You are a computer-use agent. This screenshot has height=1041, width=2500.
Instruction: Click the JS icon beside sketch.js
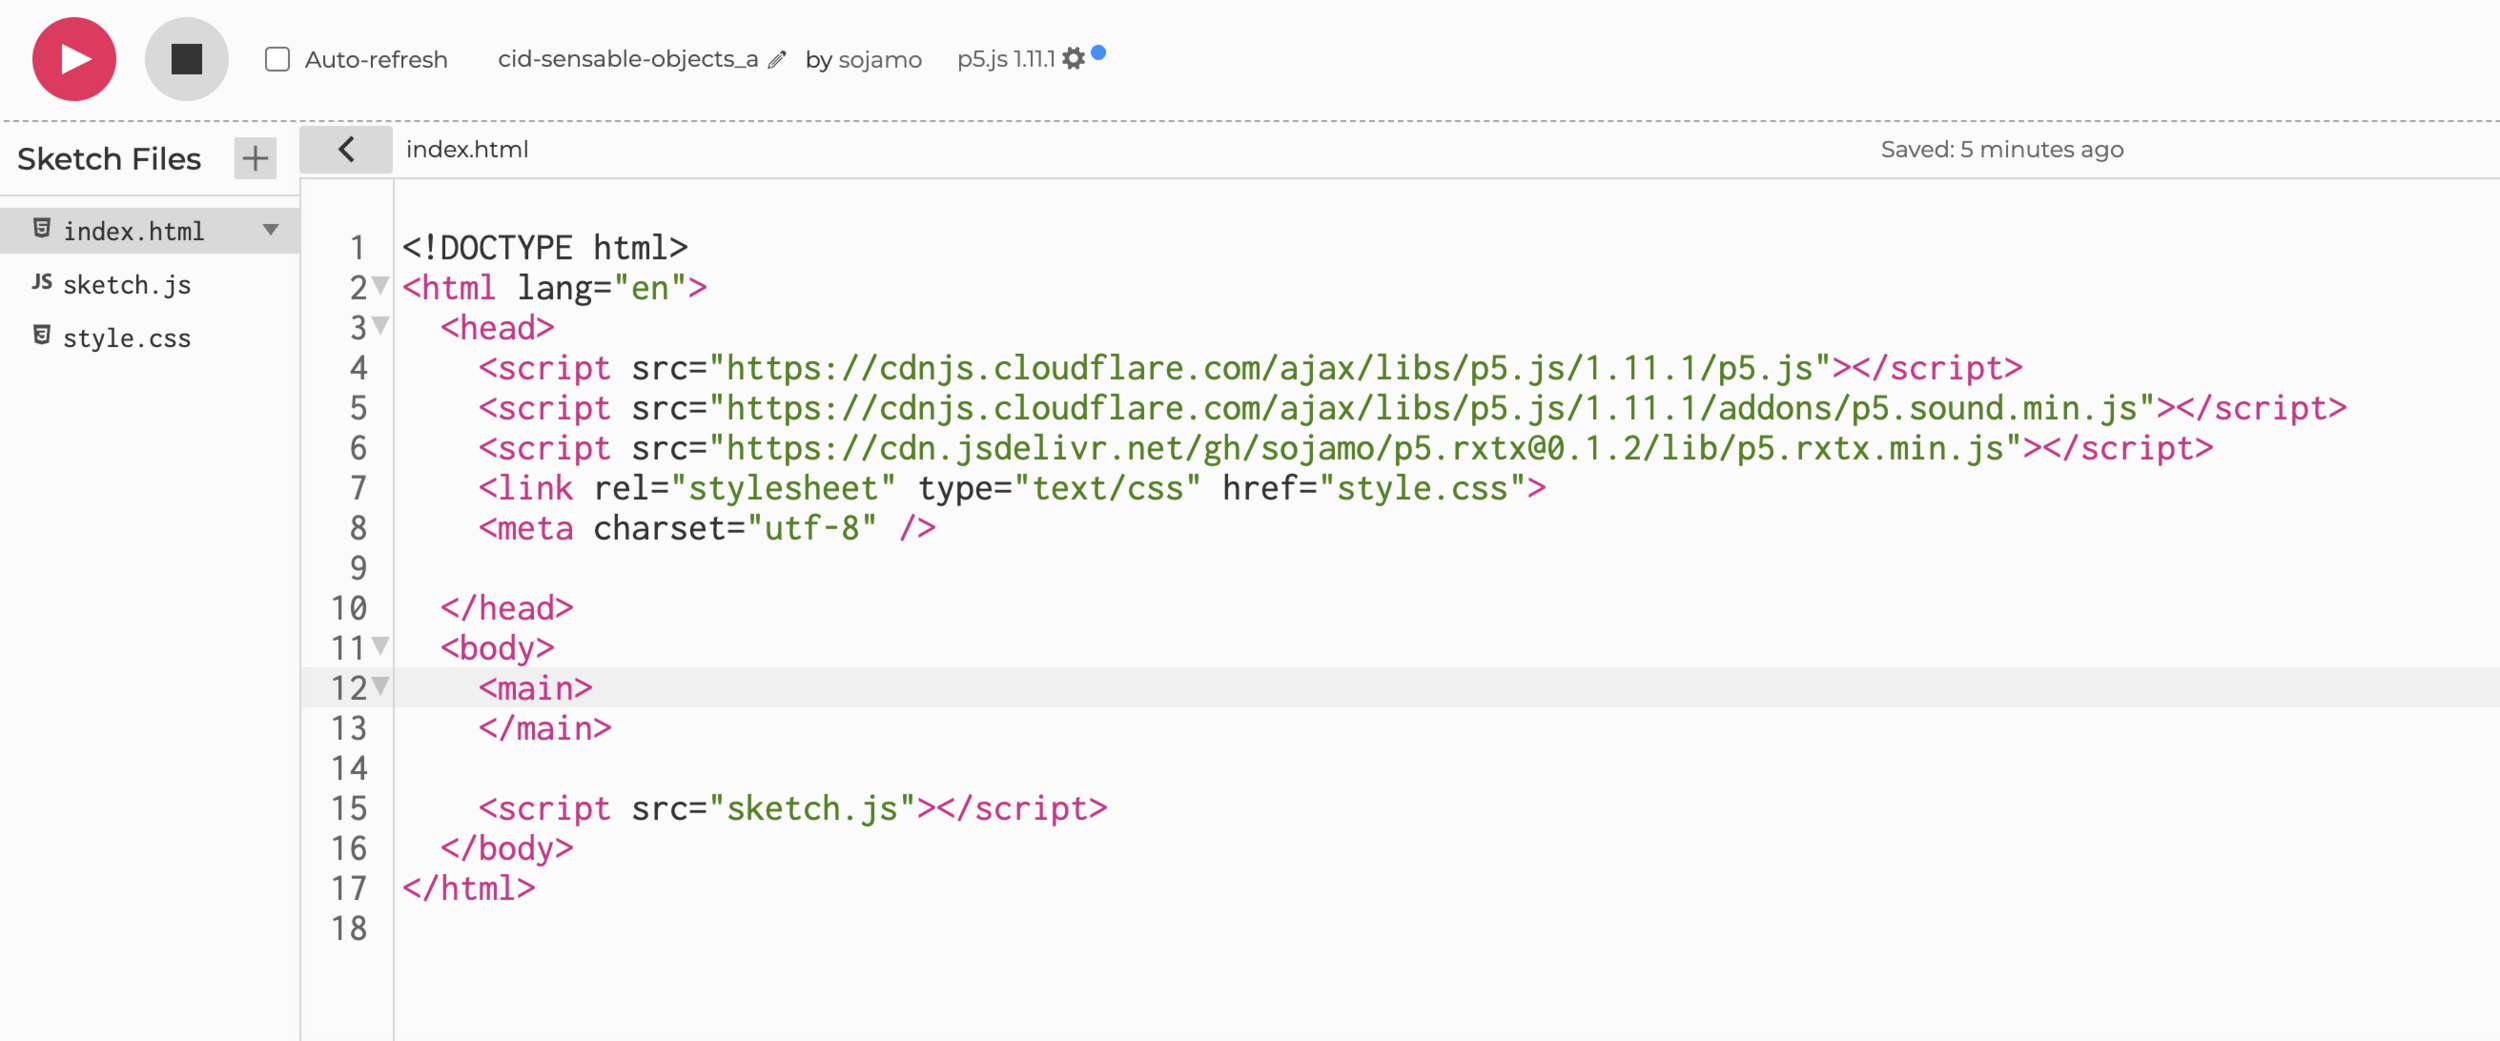click(42, 282)
